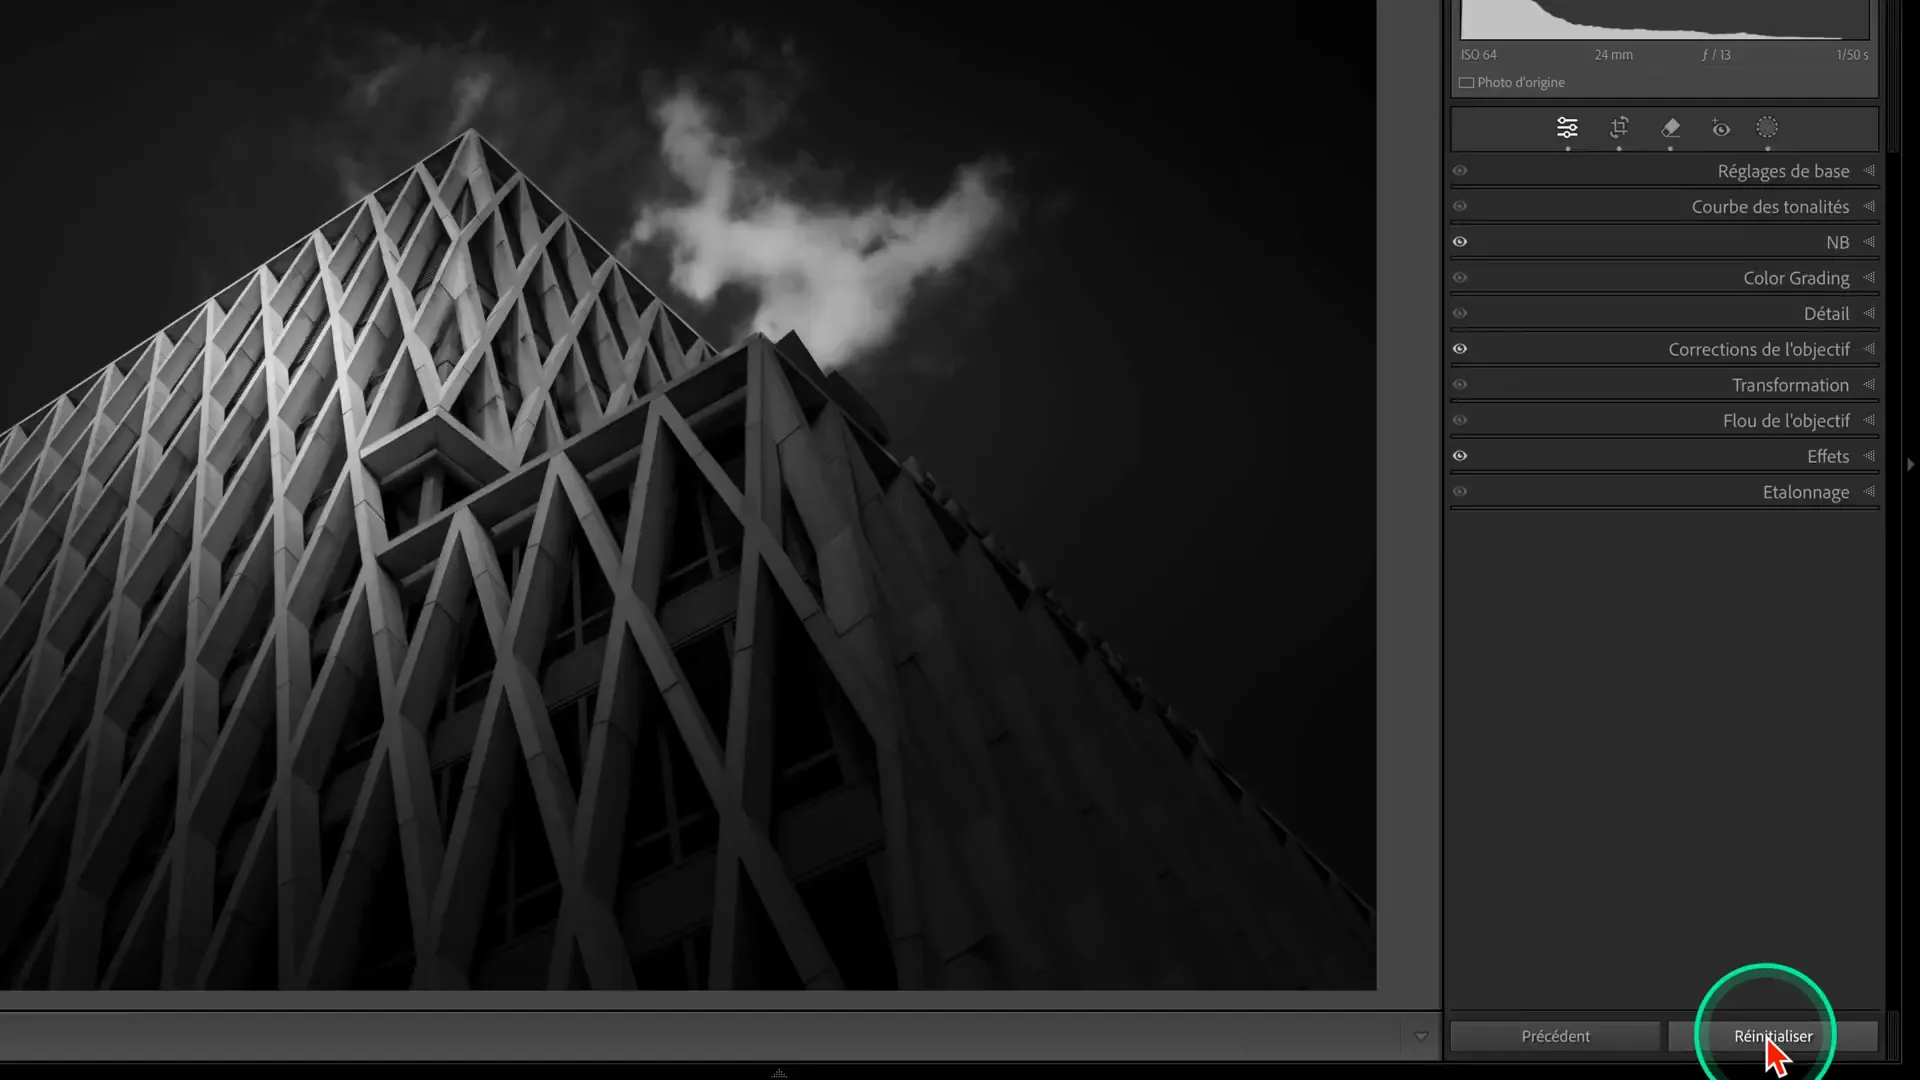Open the Color Grading panel header
The width and height of the screenshot is (1920, 1080).
point(1664,278)
